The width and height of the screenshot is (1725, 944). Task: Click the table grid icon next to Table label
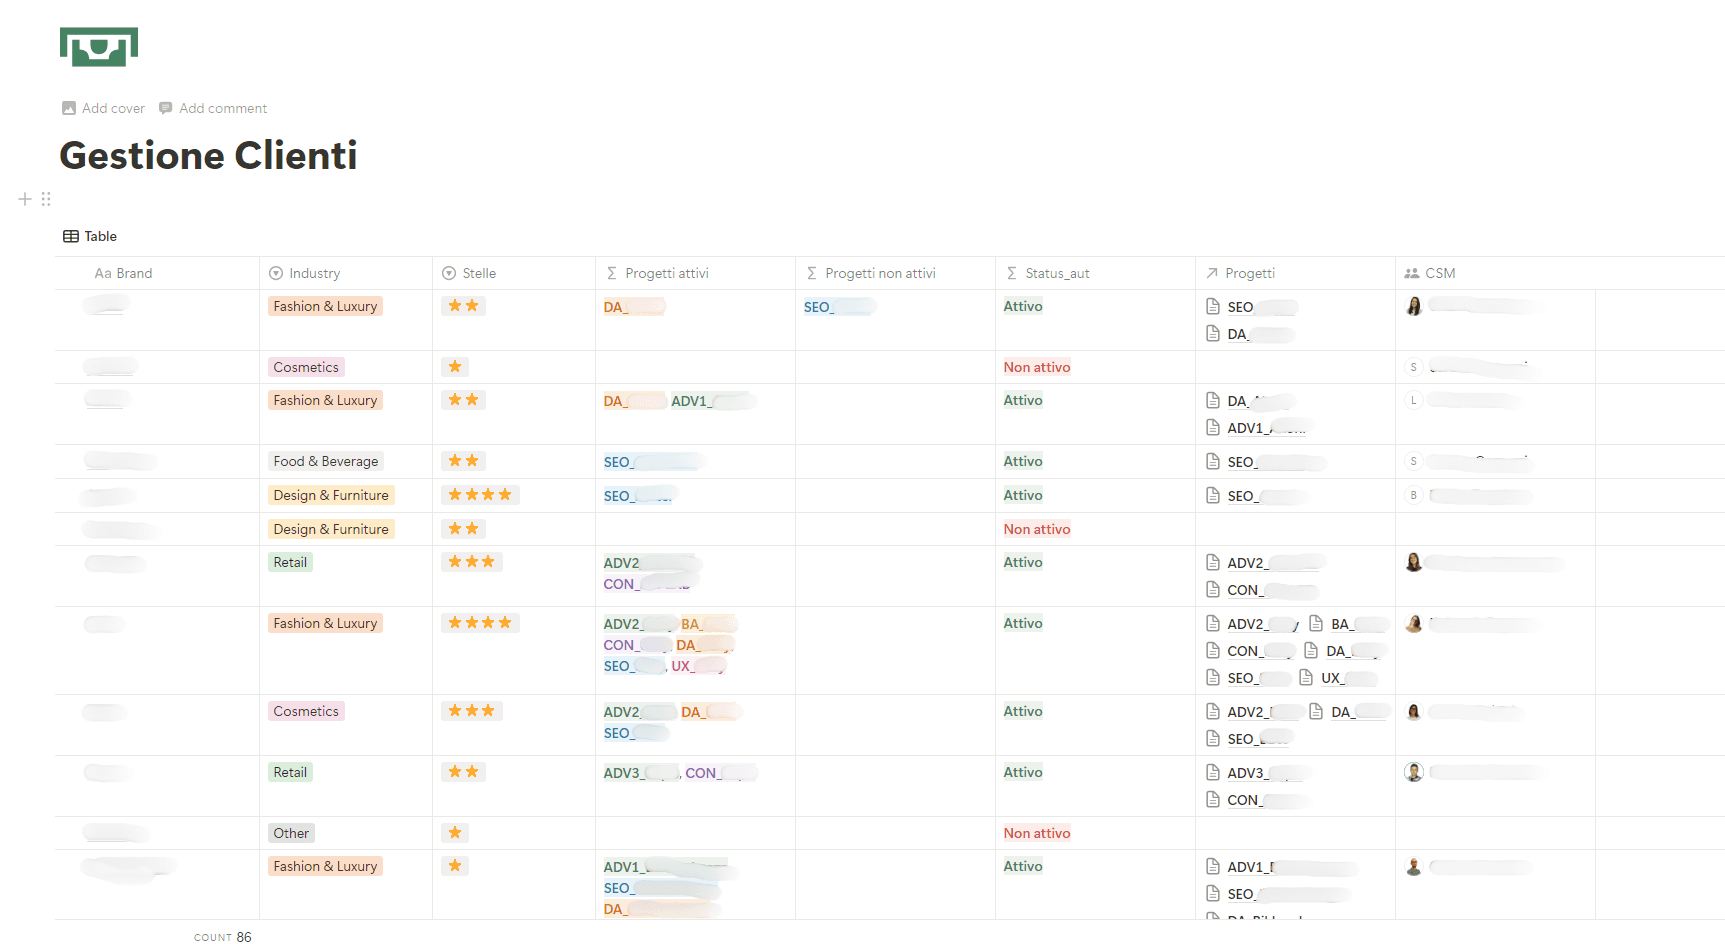[71, 236]
